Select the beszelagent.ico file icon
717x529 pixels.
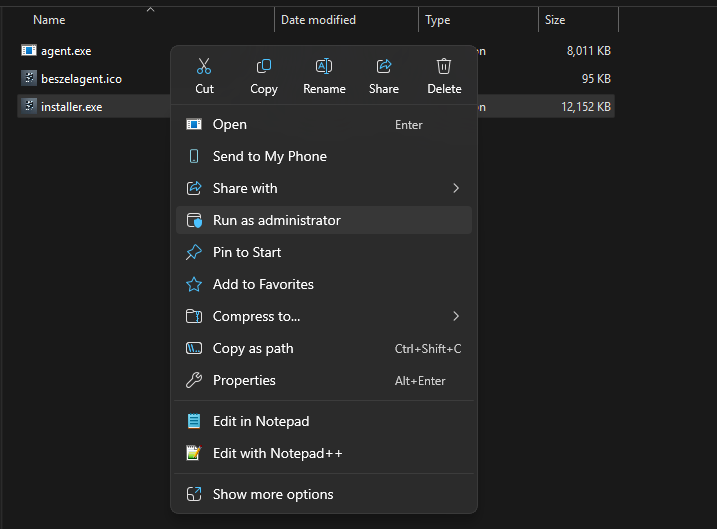pos(29,78)
